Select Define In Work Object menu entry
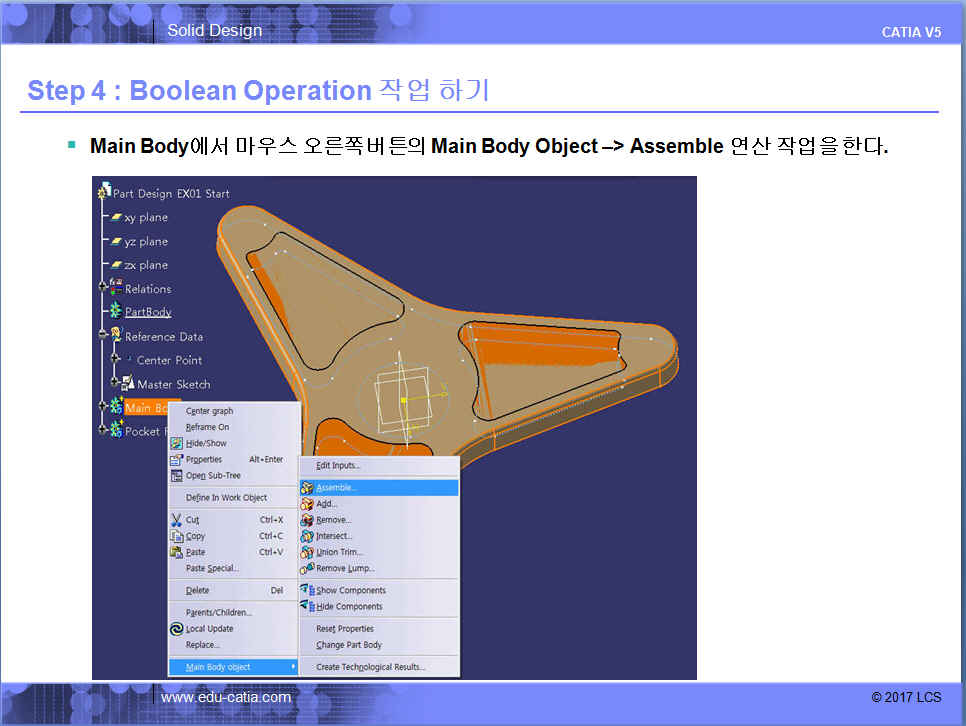 (x=226, y=497)
